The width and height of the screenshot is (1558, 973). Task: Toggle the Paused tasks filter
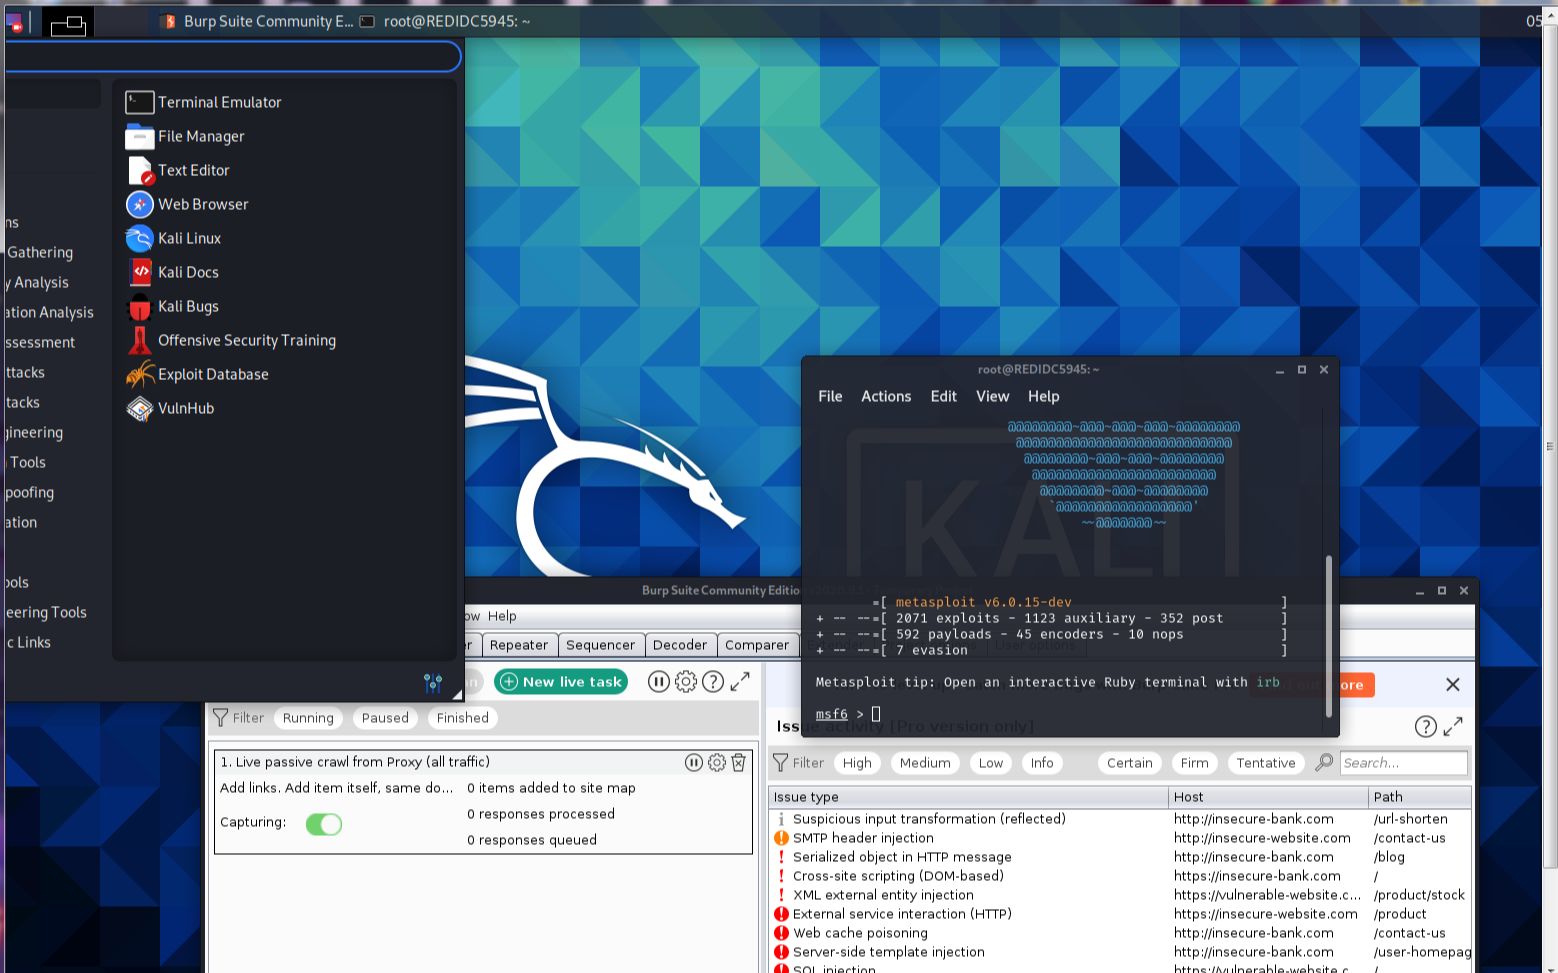click(x=385, y=718)
